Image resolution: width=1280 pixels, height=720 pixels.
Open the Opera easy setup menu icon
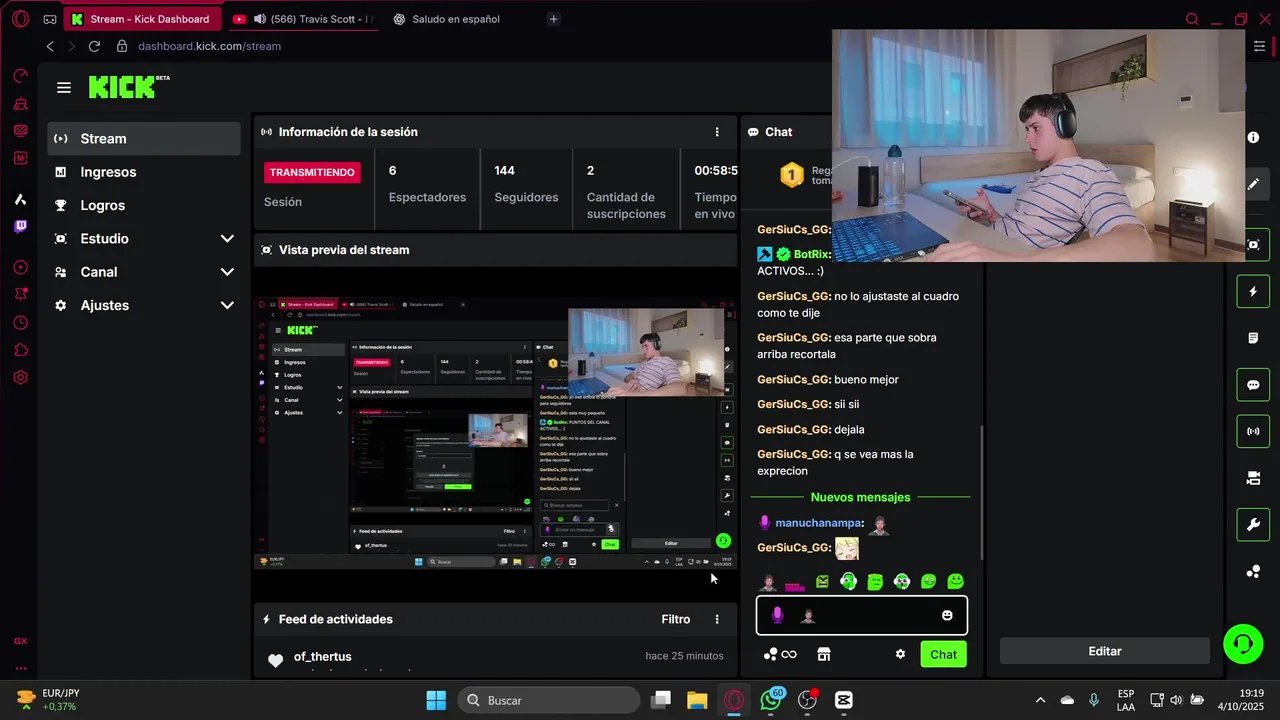pos(1259,46)
